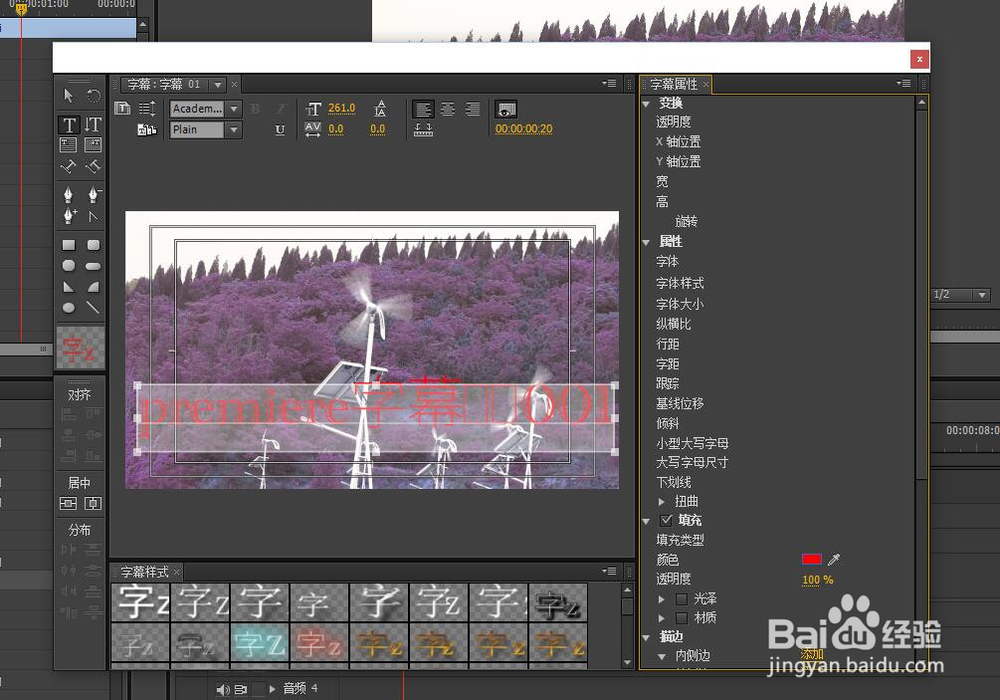Select the Area Type tool

[x=68, y=145]
